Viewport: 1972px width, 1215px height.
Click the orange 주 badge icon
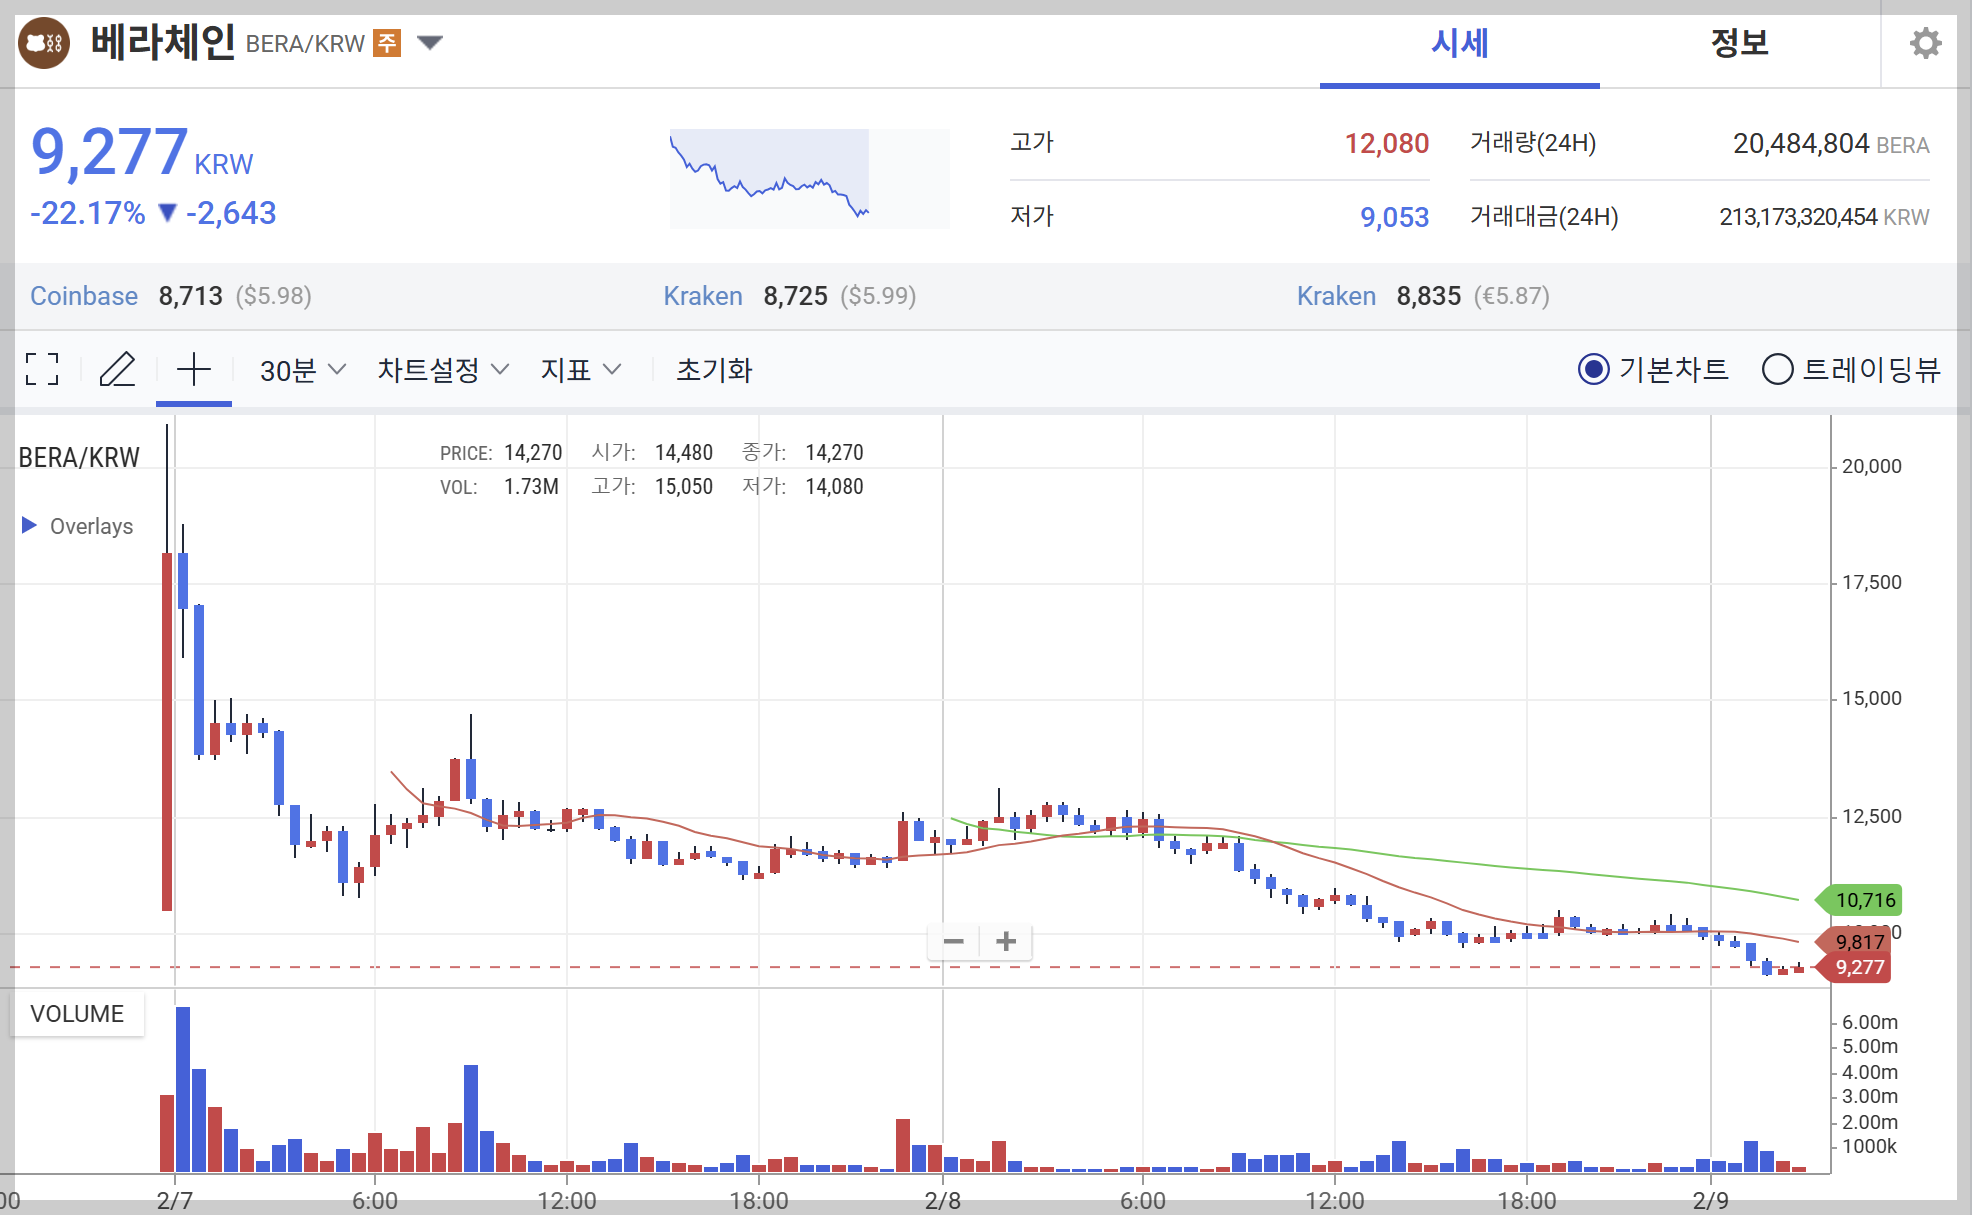(387, 43)
